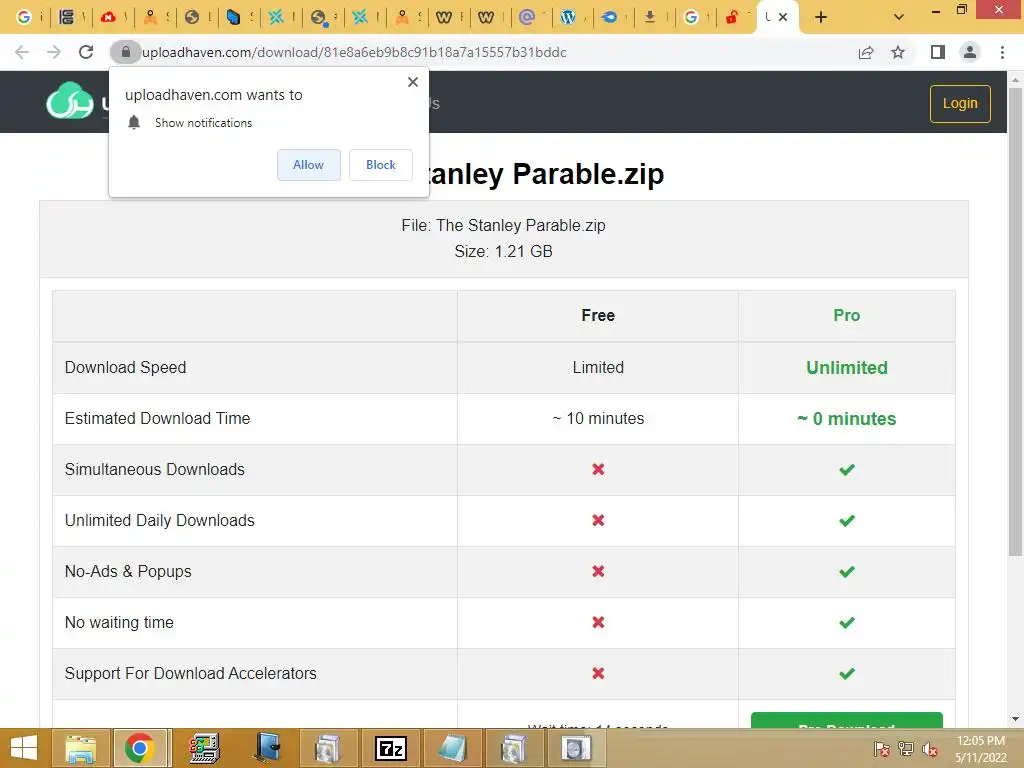This screenshot has height=768, width=1024.
Task: Click the 'Limited' download speed cell
Action: pyautogui.click(x=598, y=368)
